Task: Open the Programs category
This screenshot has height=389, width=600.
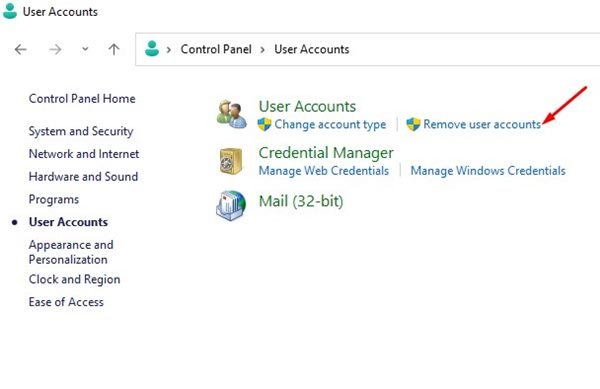Action: tap(54, 199)
